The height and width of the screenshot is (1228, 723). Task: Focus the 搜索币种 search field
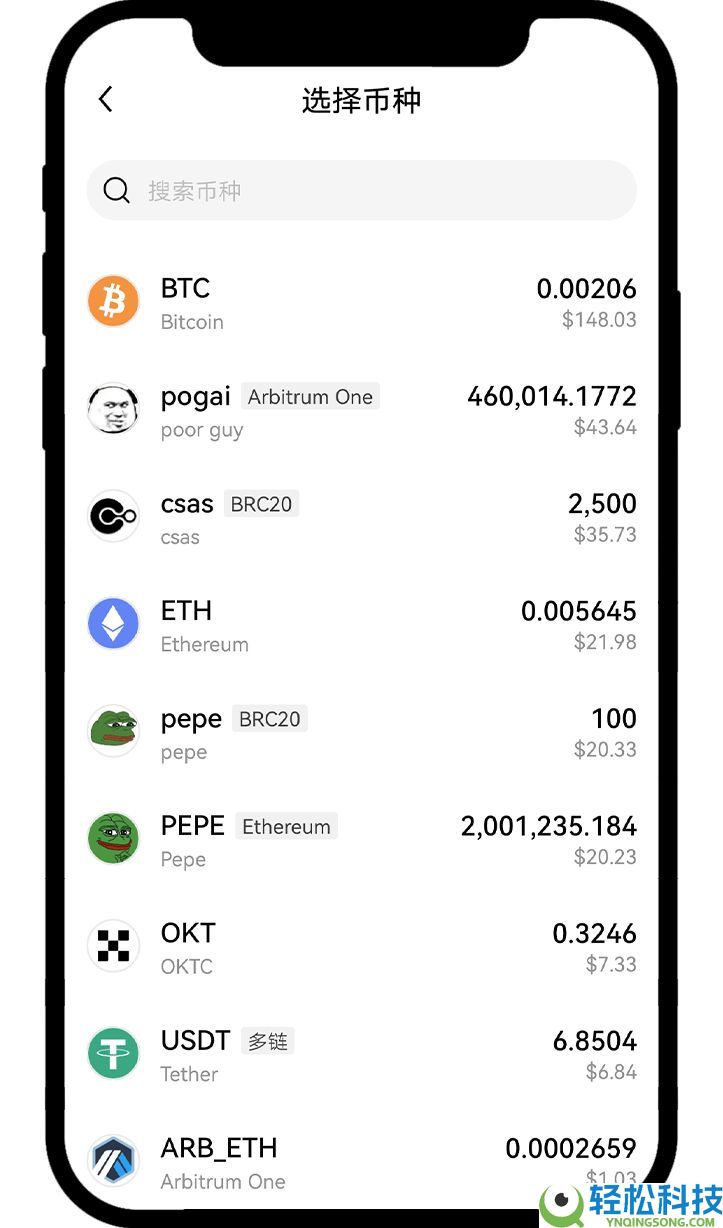tap(380, 190)
